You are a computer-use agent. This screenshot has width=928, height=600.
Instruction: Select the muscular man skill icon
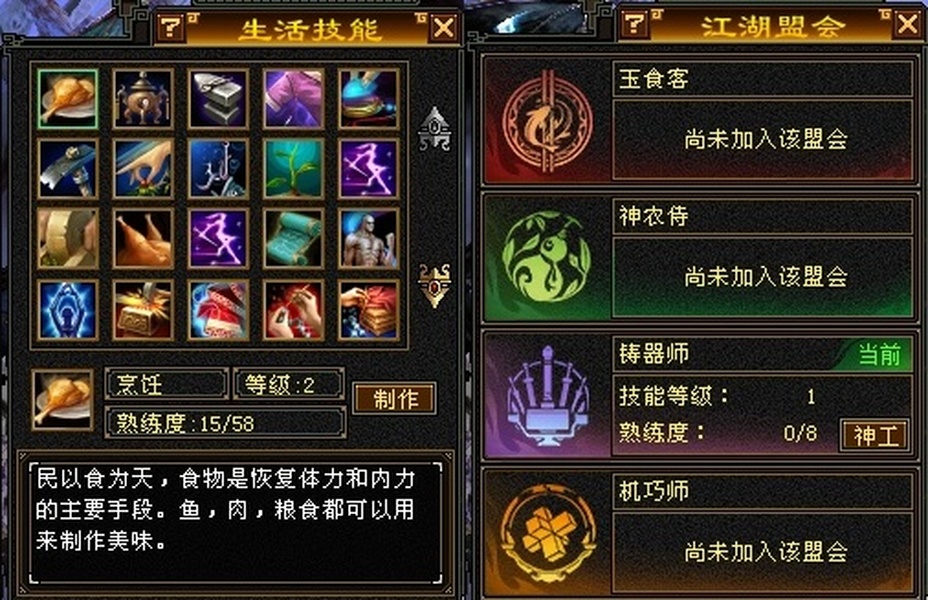point(369,239)
